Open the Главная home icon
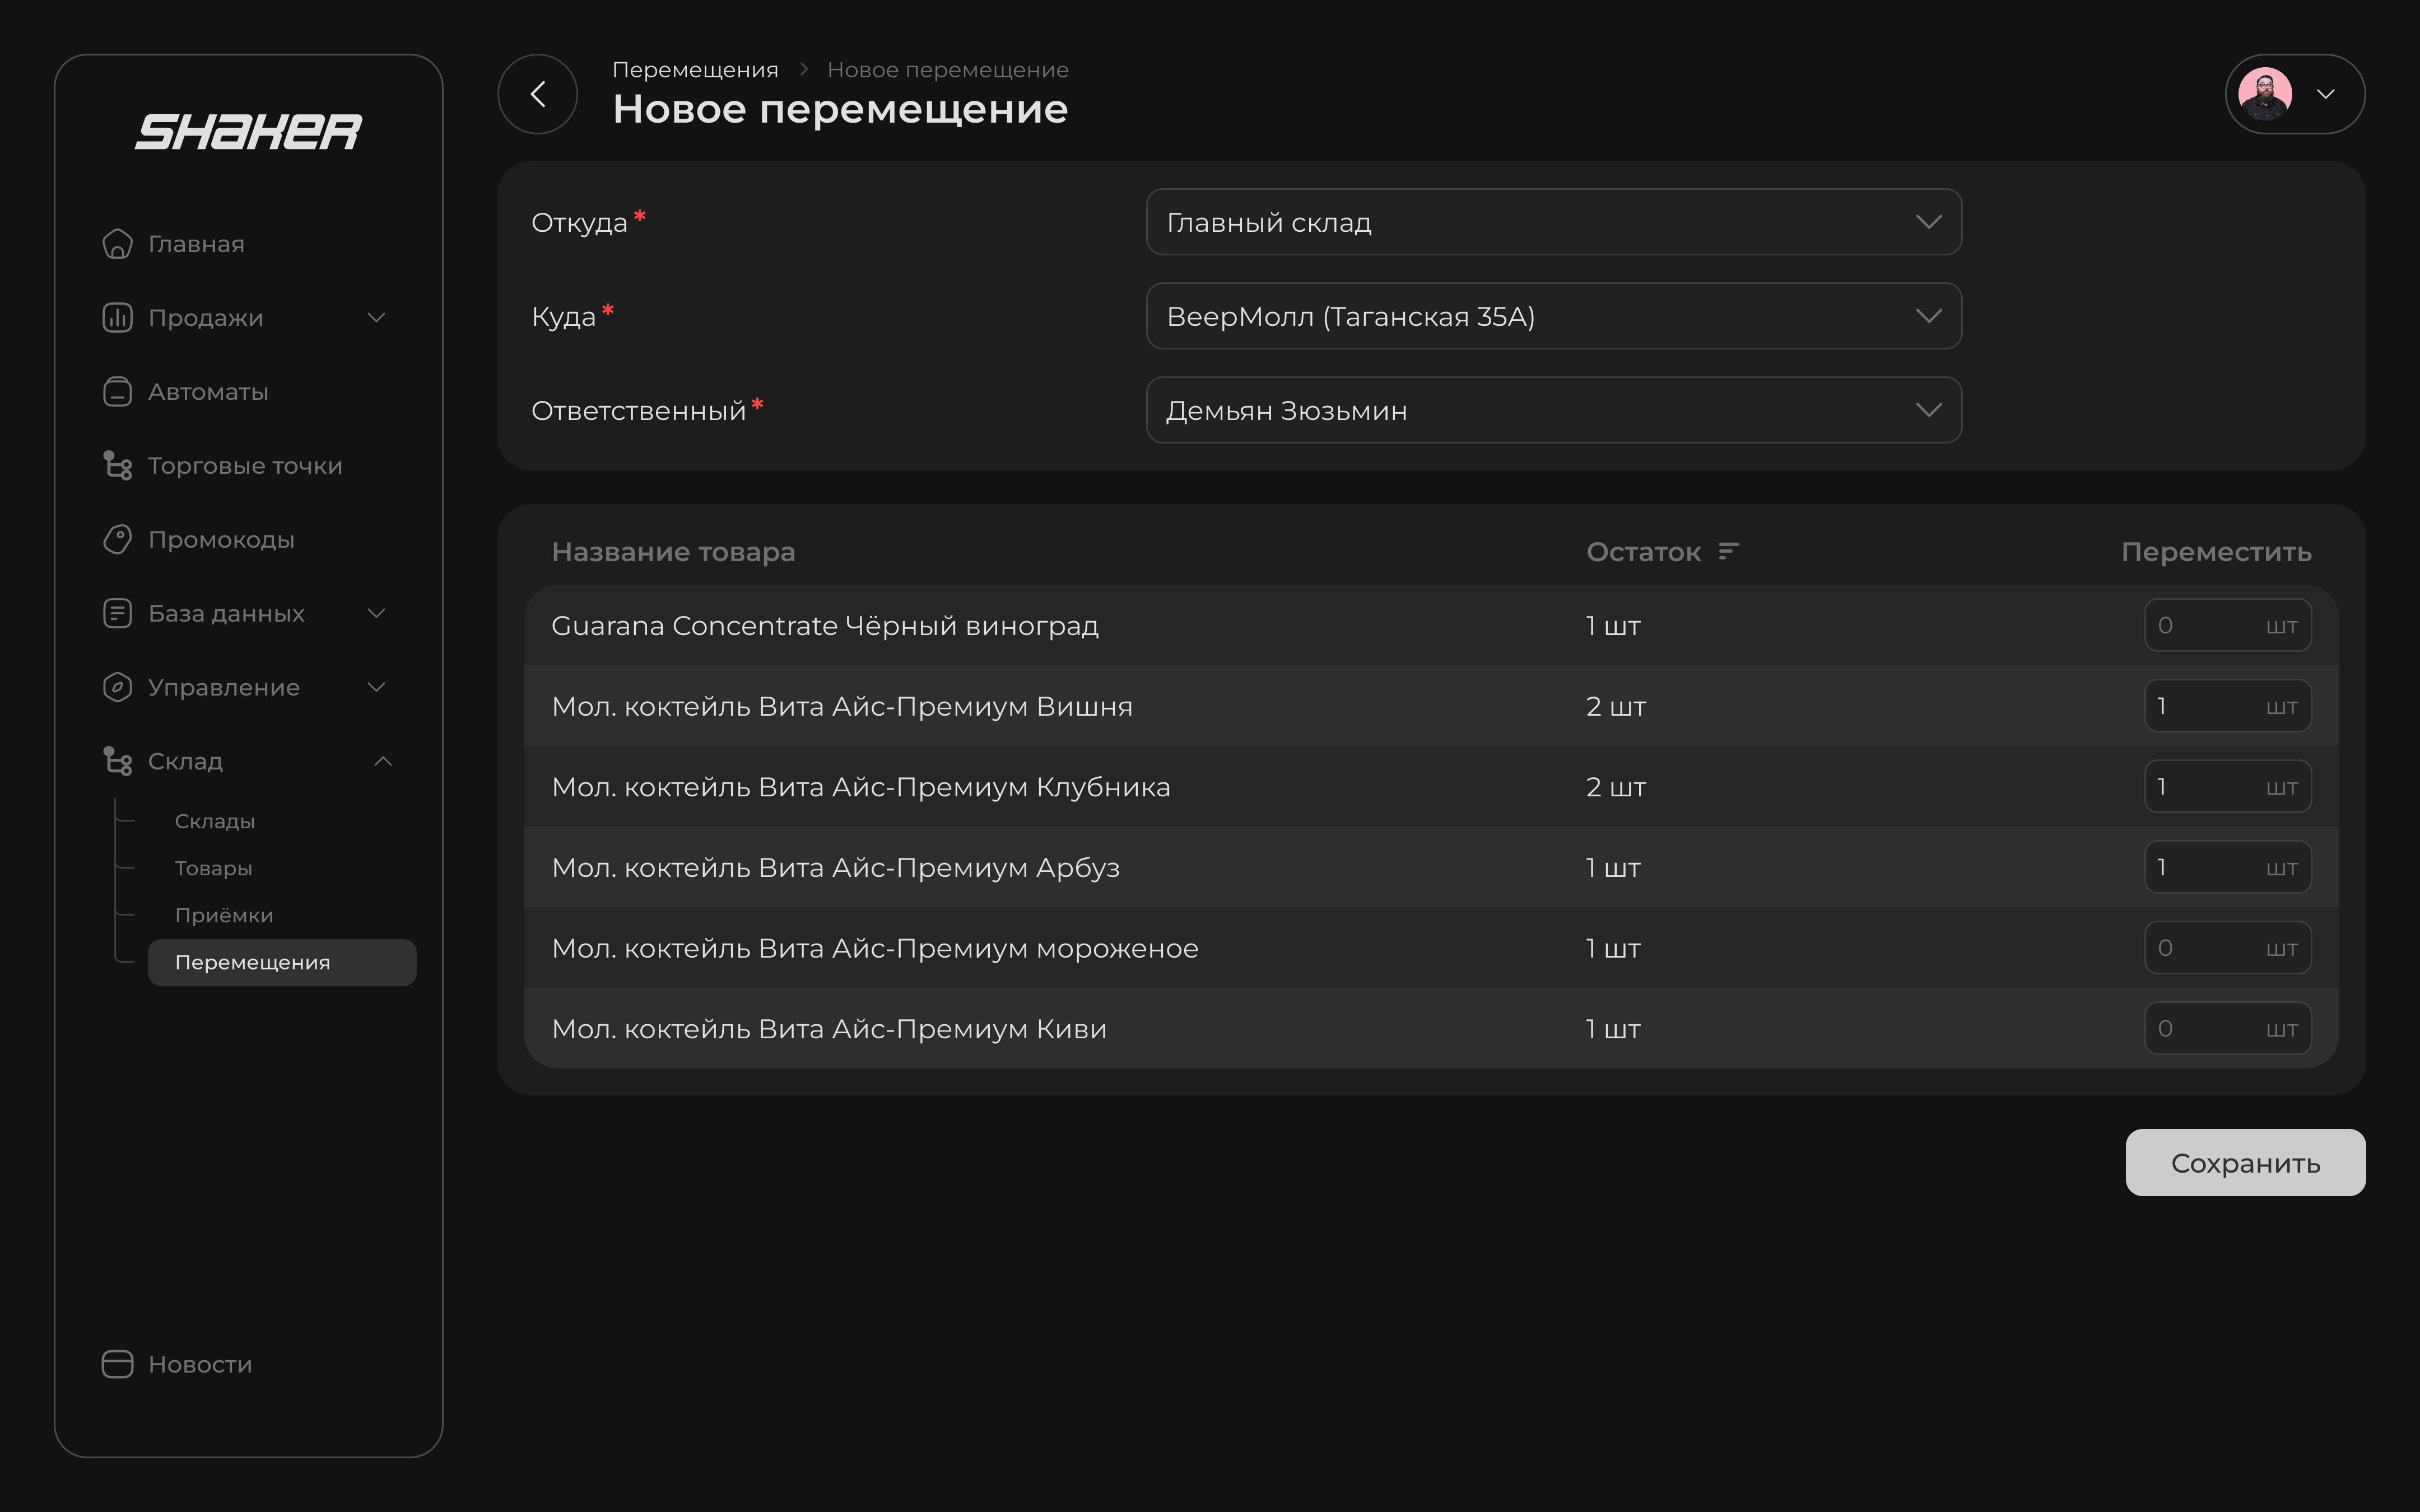Image resolution: width=2420 pixels, height=1512 pixels. pos(117,244)
